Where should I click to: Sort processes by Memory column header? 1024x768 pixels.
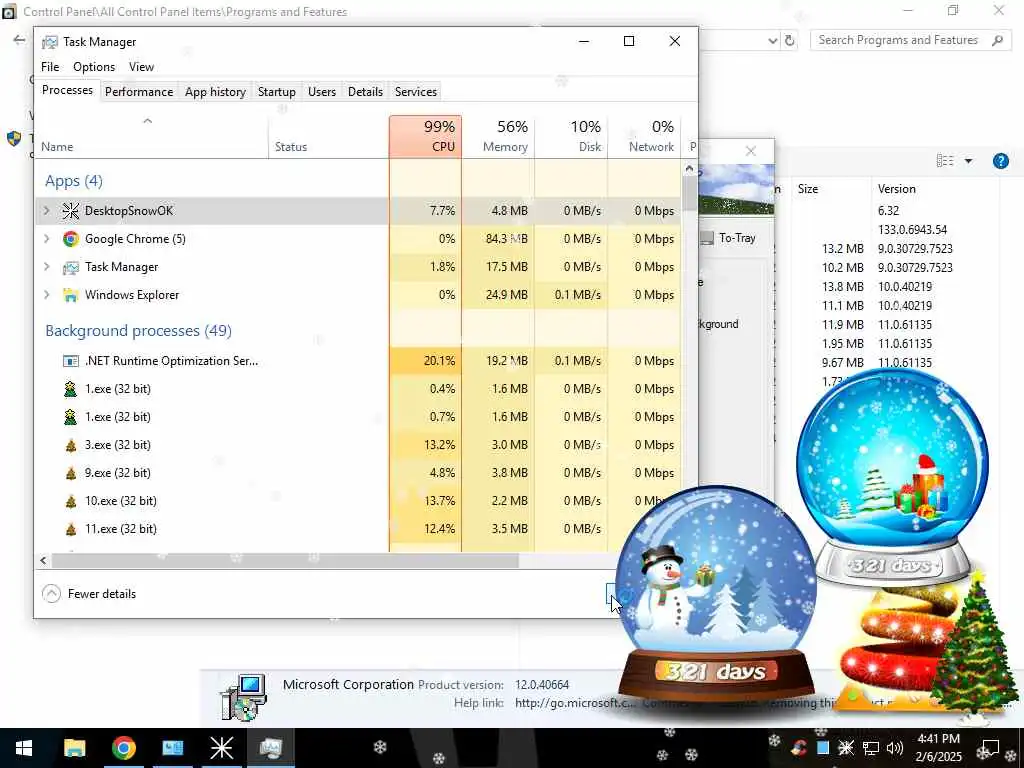point(498,136)
